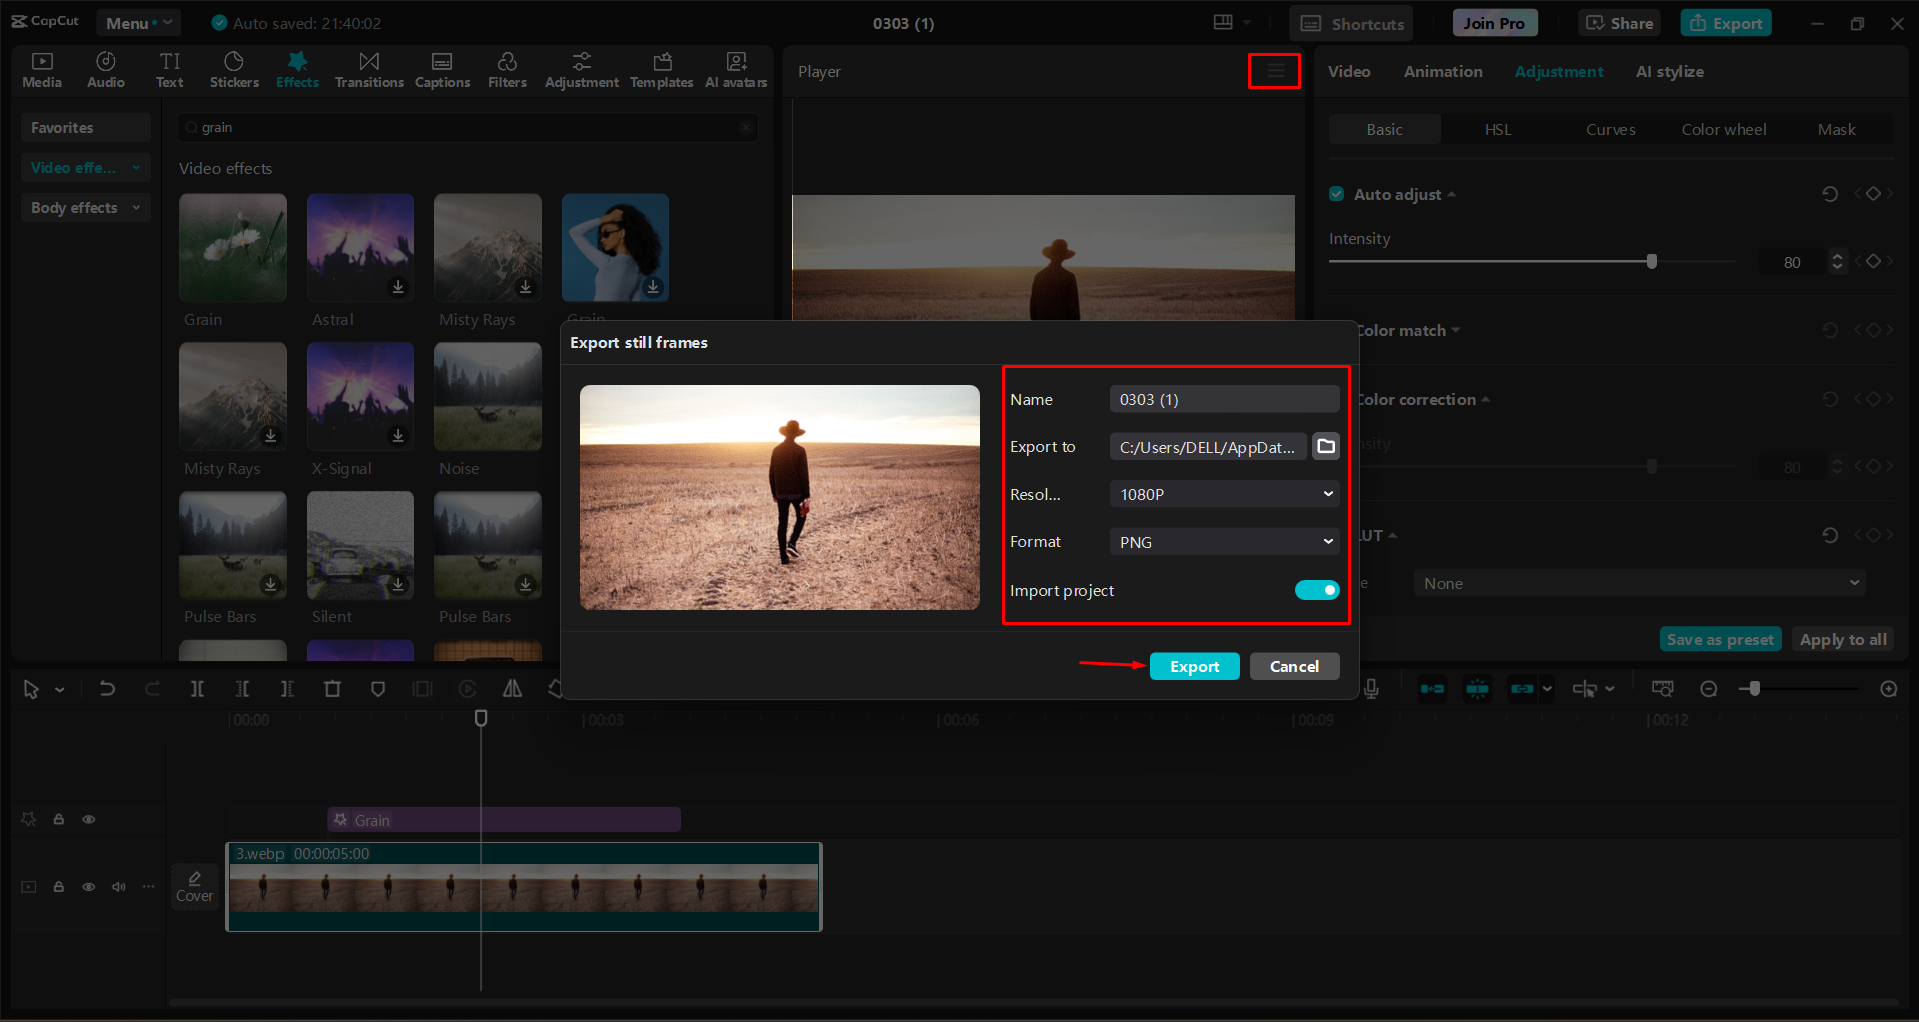Select the Misty Rays effect thumbnail
Image resolution: width=1919 pixels, height=1022 pixels.
tap(487, 247)
